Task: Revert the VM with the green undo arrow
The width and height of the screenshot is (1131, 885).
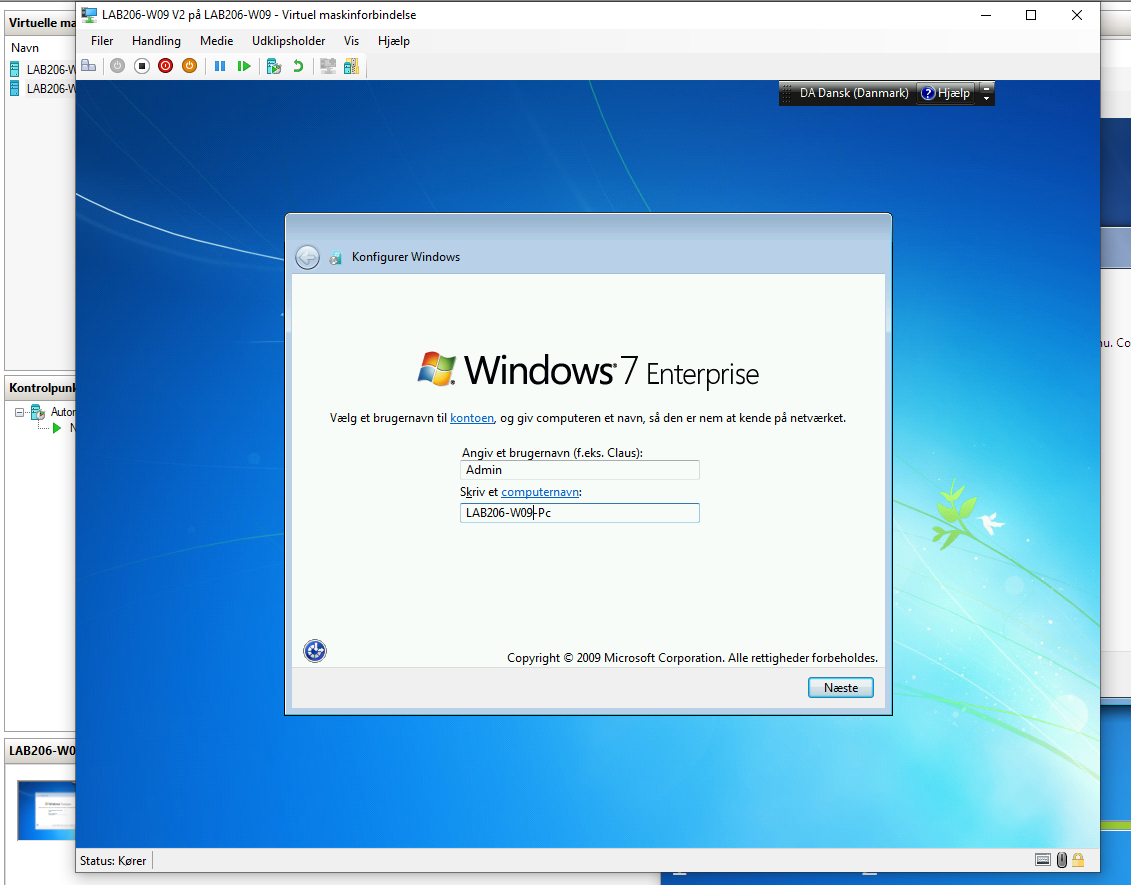Action: 298,66
